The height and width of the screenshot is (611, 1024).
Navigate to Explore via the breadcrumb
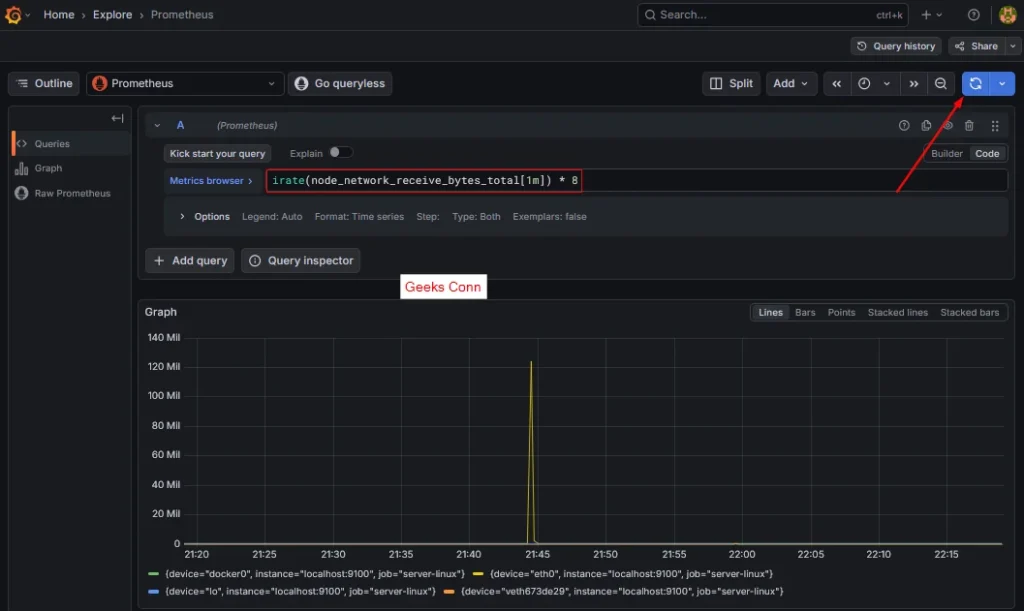coord(112,14)
